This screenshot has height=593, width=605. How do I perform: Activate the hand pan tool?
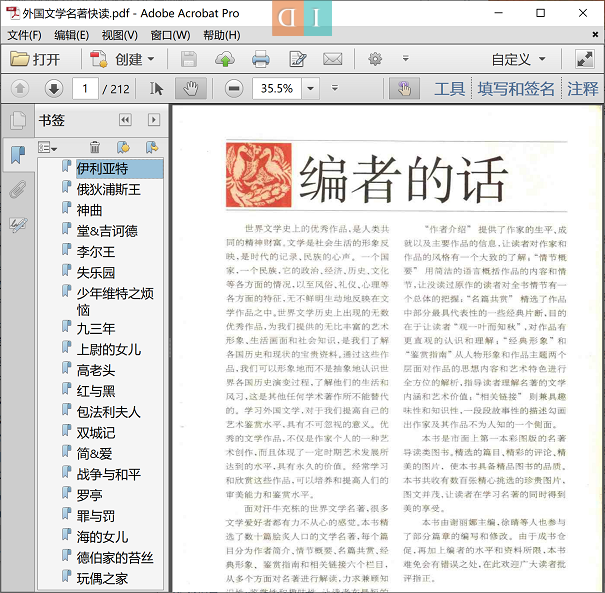pyautogui.click(x=191, y=89)
